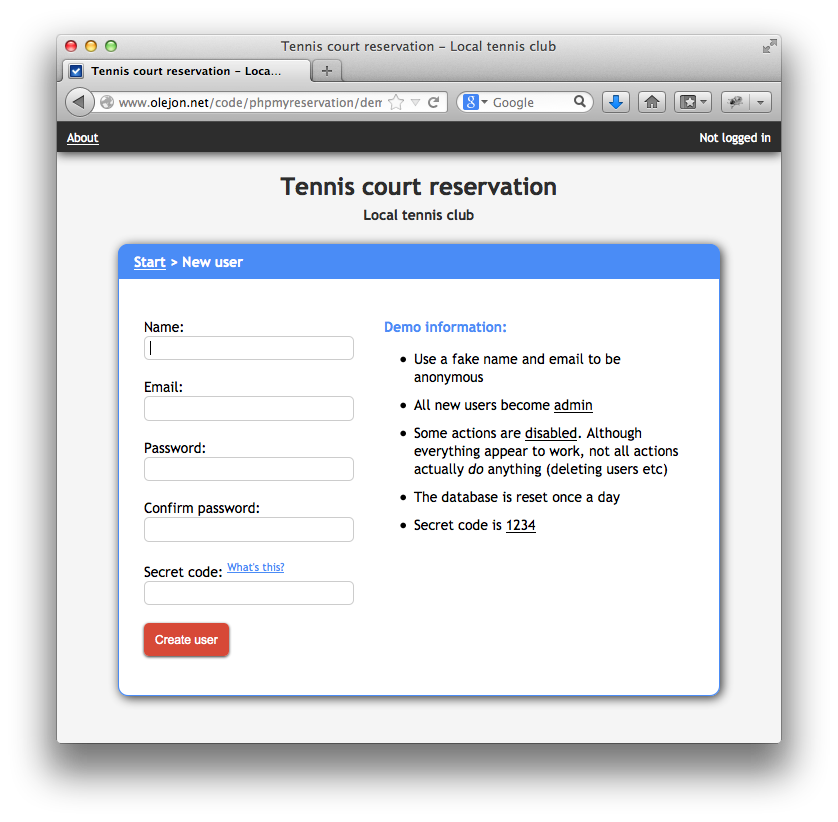The image size is (838, 822).
Task: Enter full screen using the top-right arrows icon
Action: (769, 46)
